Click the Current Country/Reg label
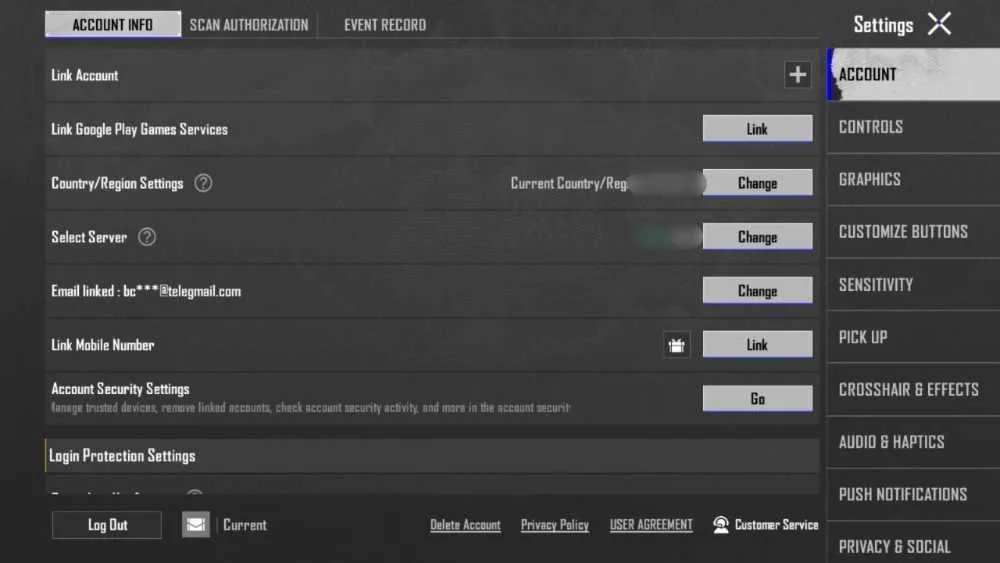The image size is (1000, 563). click(x=569, y=184)
